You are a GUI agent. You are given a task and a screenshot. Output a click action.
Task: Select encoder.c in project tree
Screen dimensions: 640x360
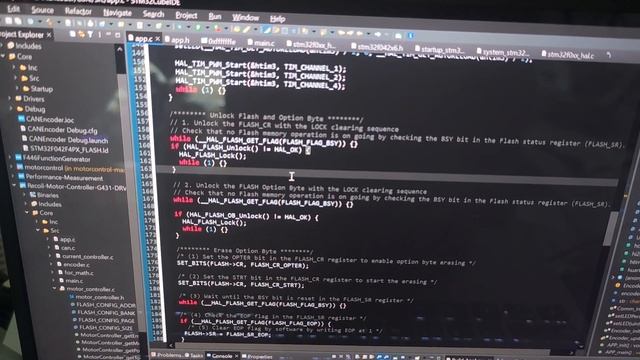coord(73,264)
